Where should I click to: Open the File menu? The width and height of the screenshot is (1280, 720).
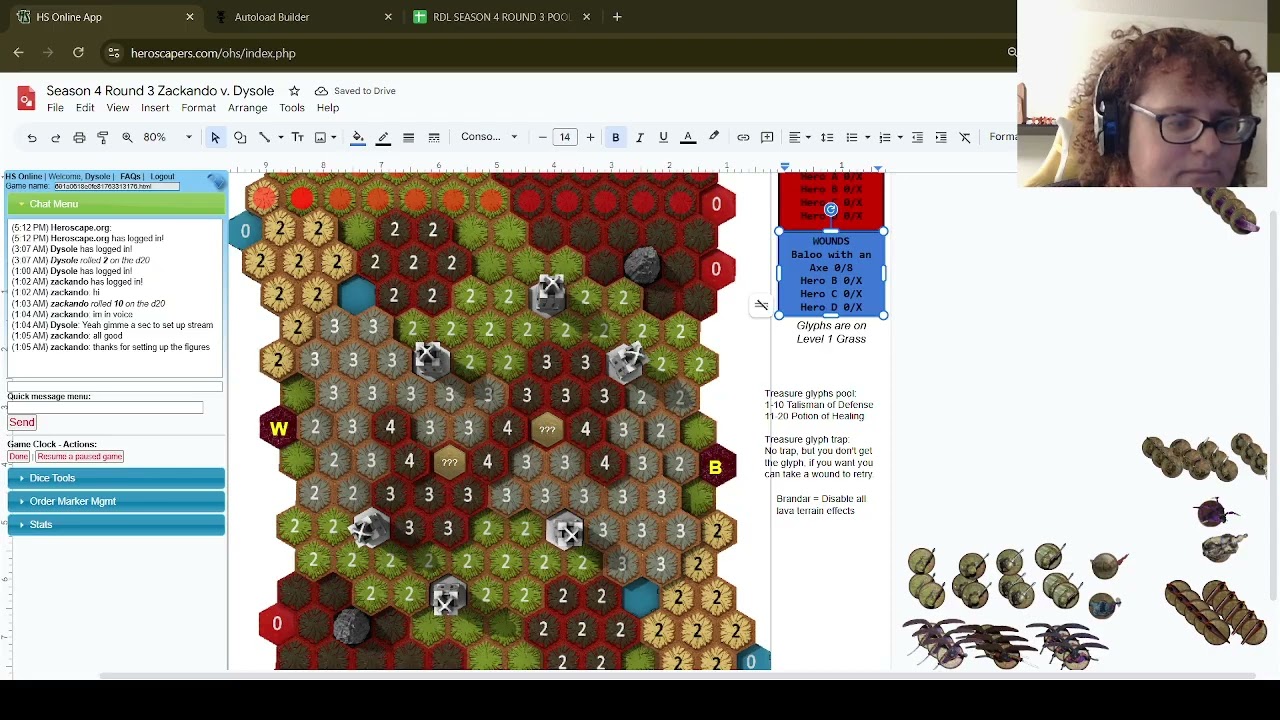click(x=55, y=108)
